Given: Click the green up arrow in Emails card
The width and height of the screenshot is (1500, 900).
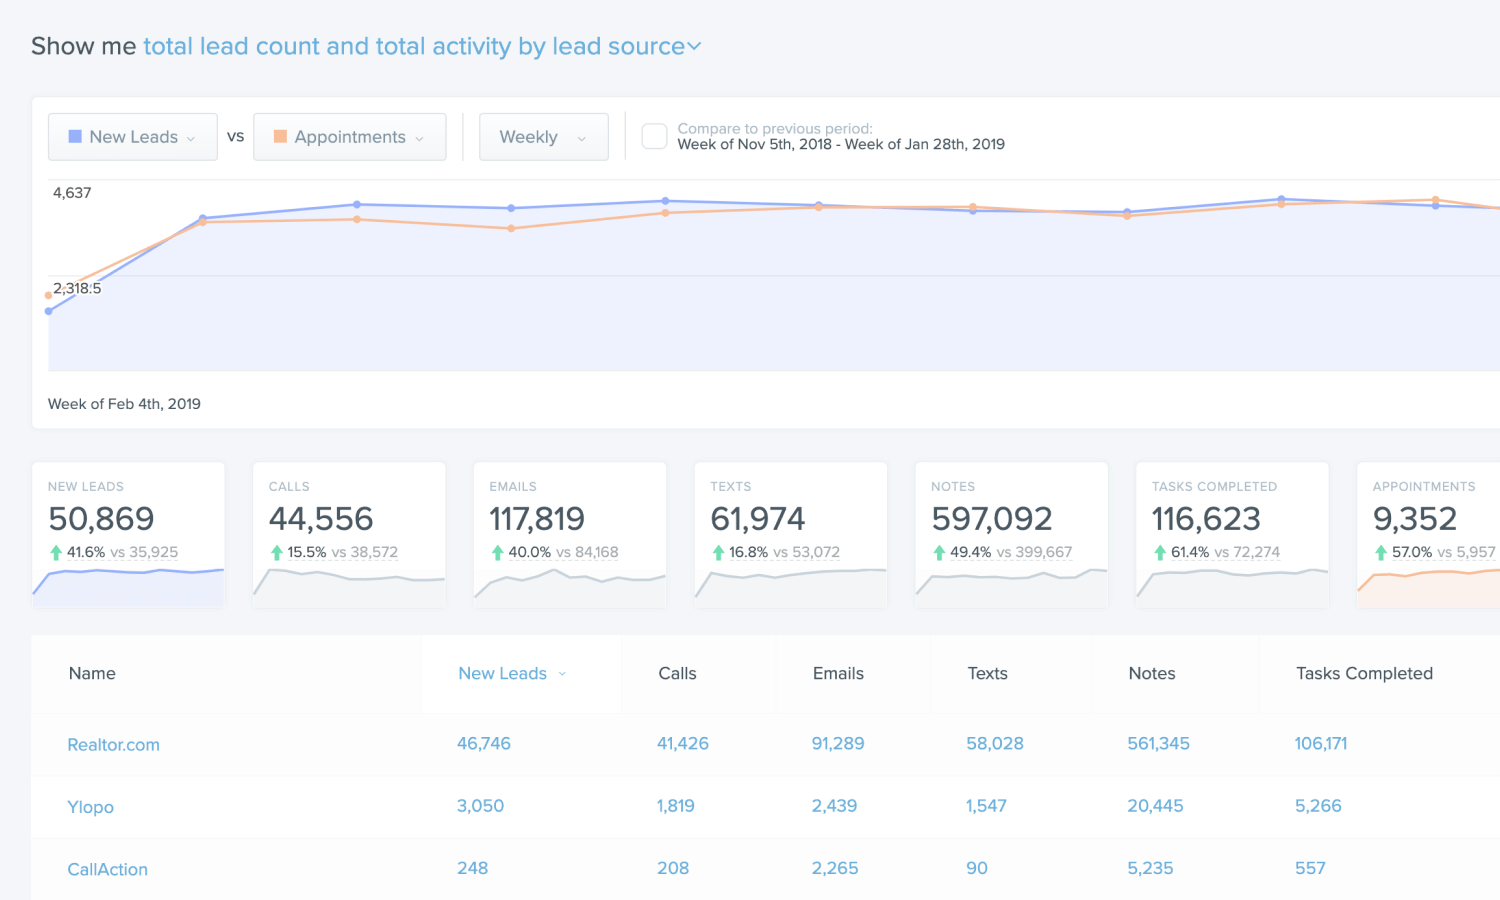Looking at the screenshot, I should (x=497, y=552).
